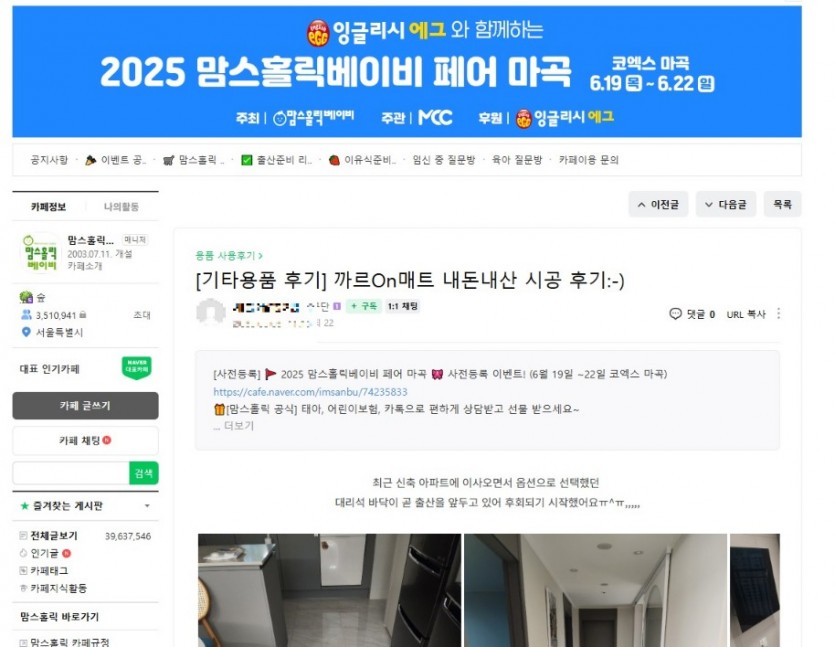Open the first kitchen floor photo
Screen dimensions: 835x647
click(x=330, y=590)
